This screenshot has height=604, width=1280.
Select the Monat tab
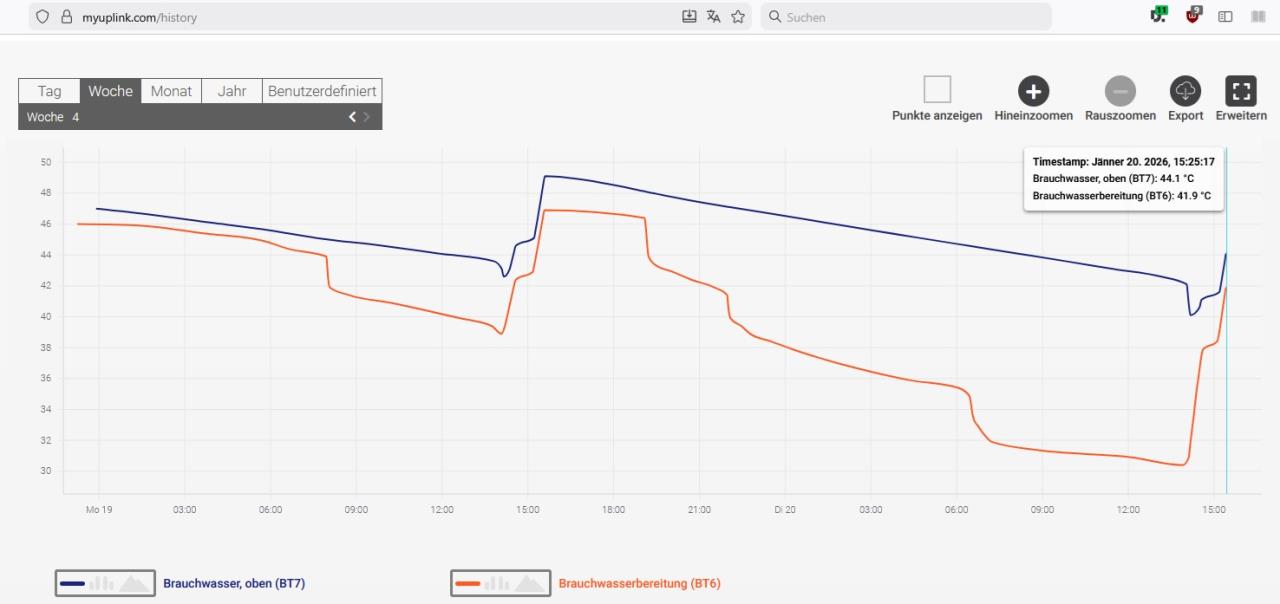[x=171, y=91]
